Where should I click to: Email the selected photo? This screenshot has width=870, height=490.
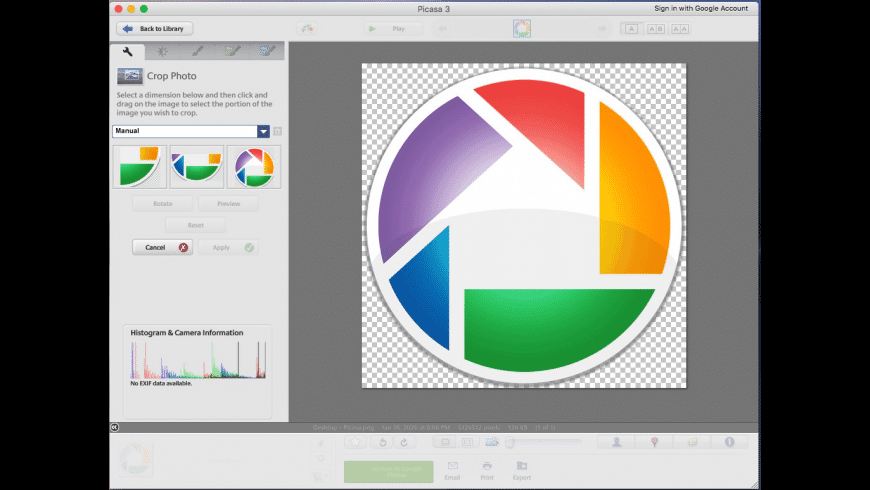coord(452,471)
